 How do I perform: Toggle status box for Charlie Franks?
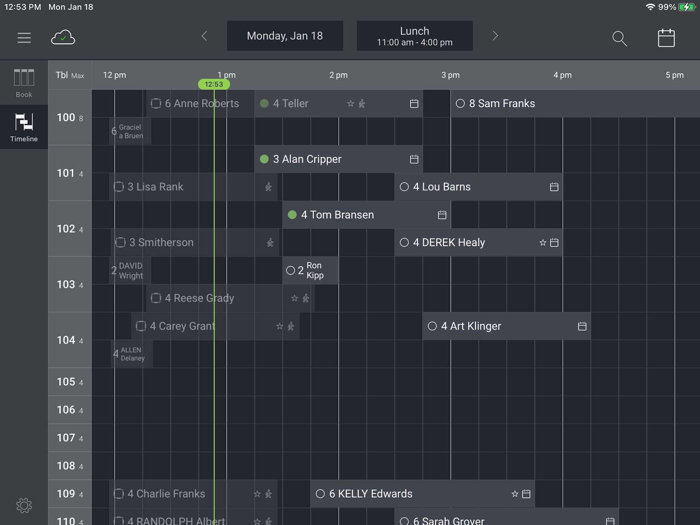click(118, 494)
